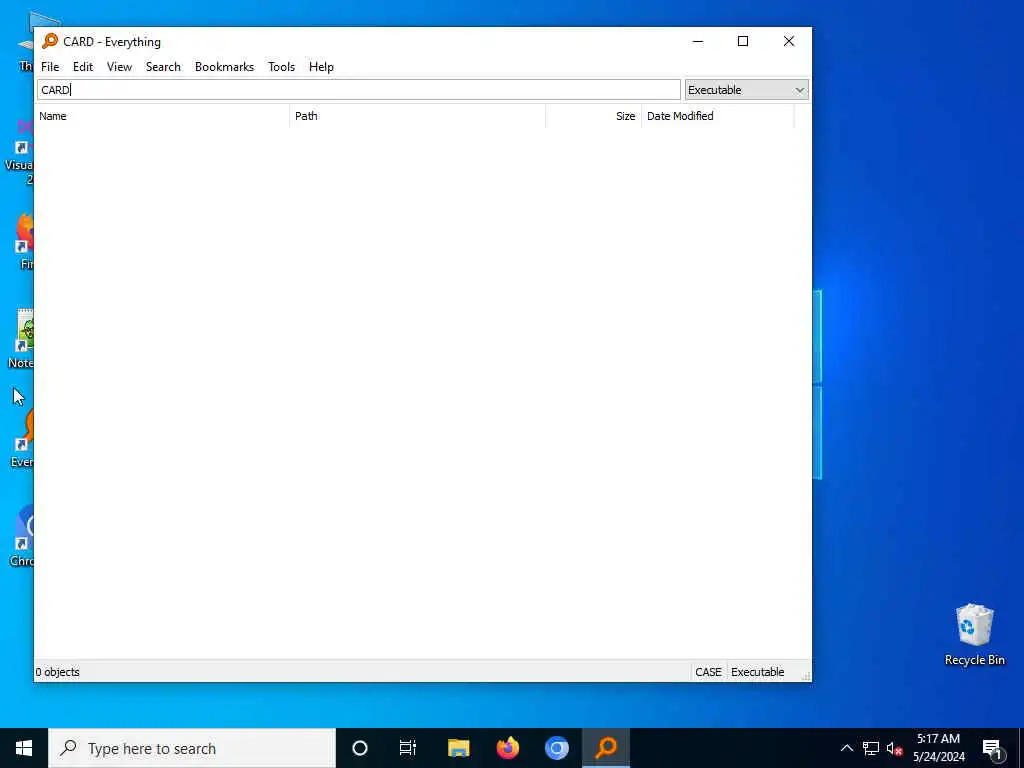Open the Edit menu
The image size is (1024, 768).
(83, 67)
